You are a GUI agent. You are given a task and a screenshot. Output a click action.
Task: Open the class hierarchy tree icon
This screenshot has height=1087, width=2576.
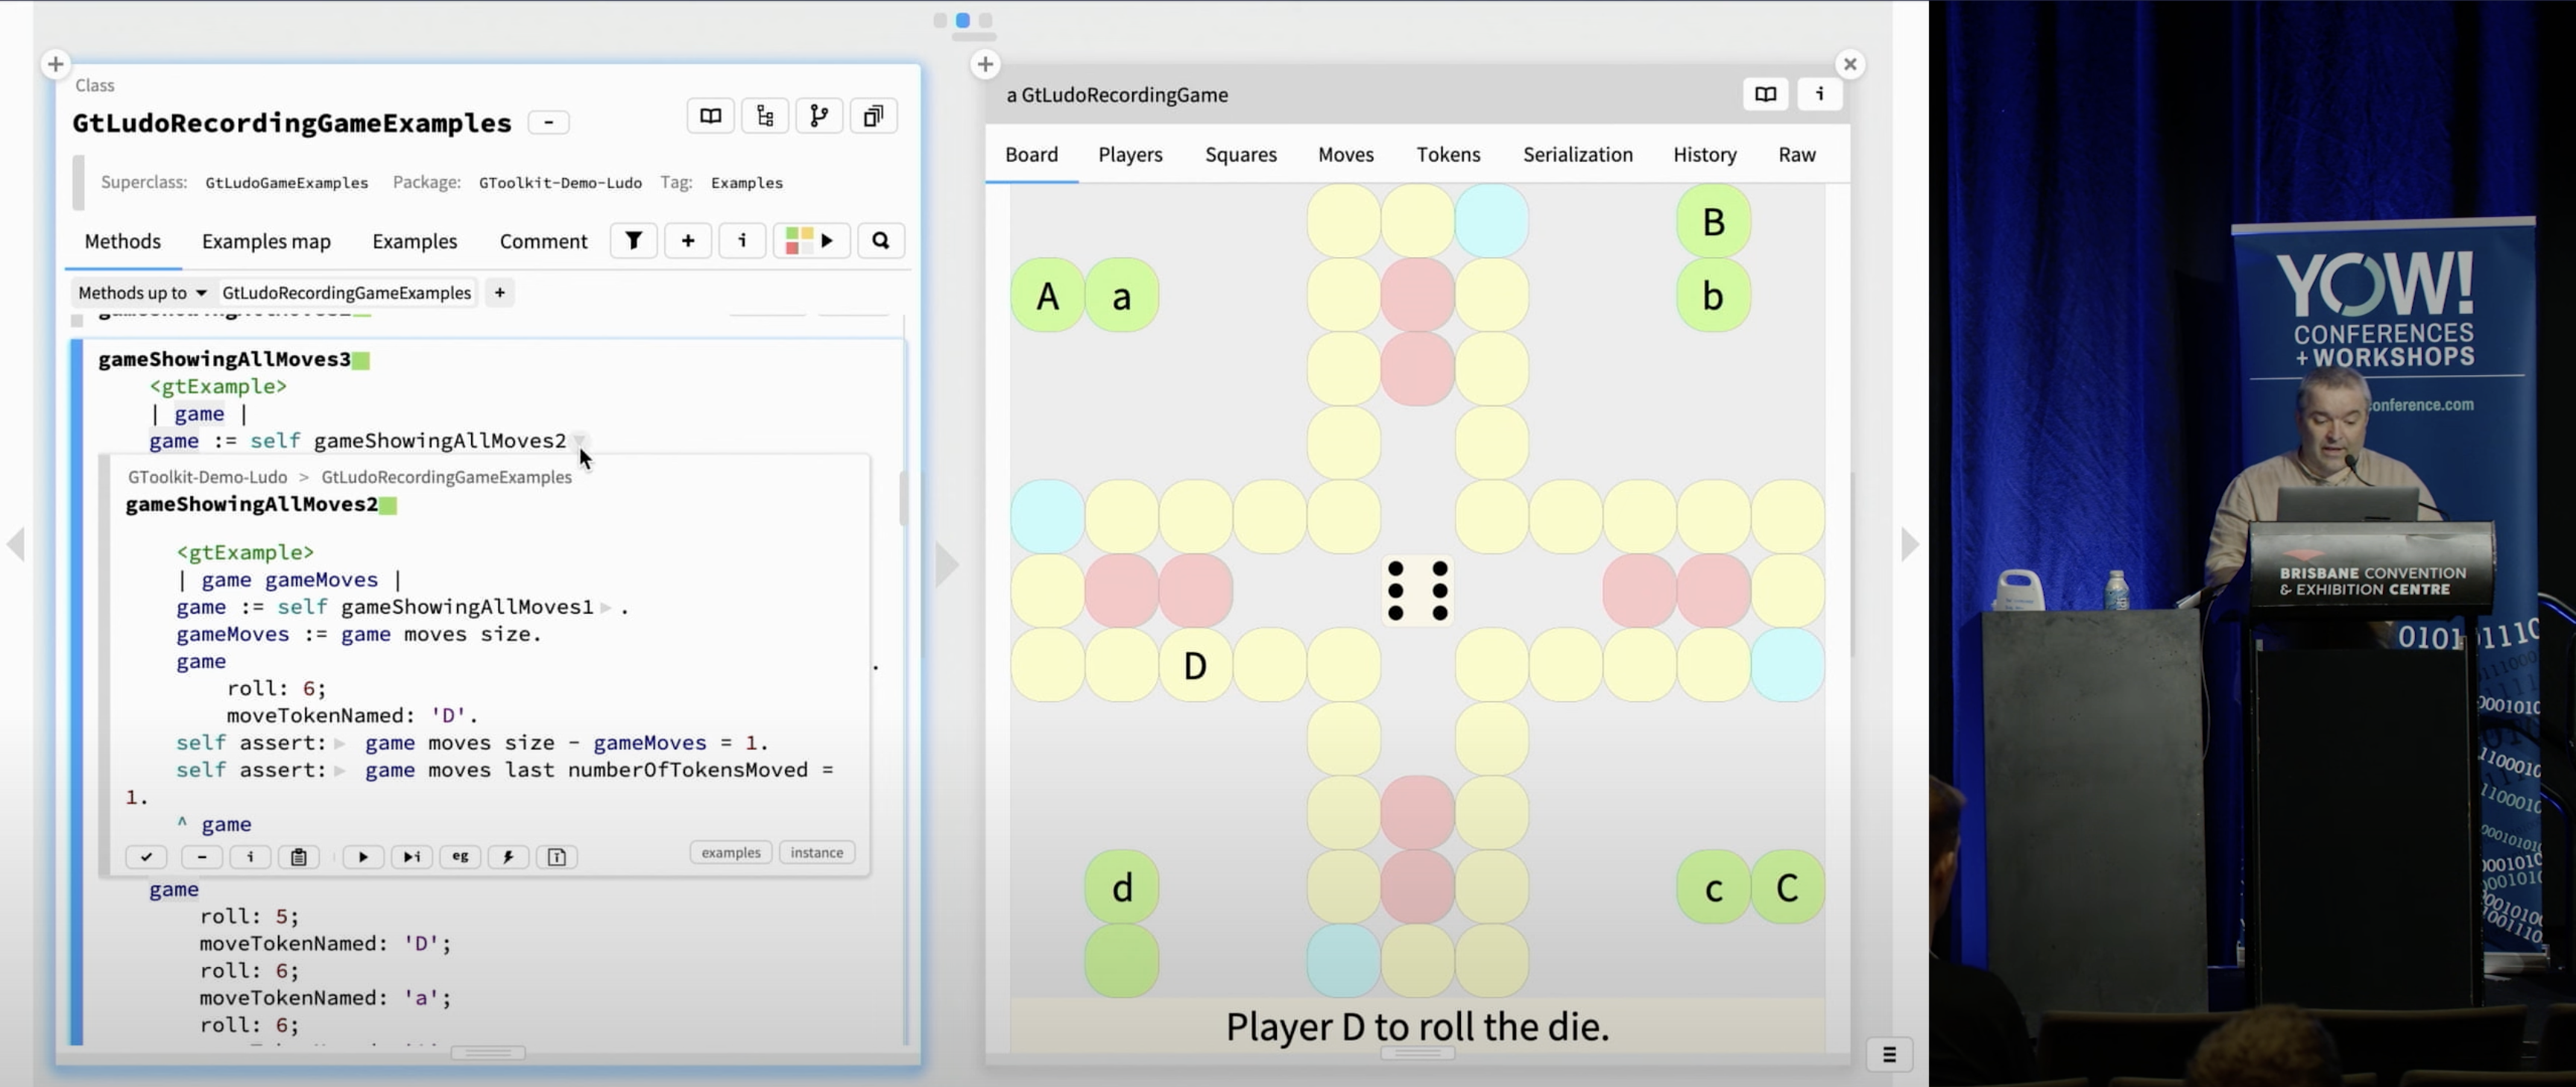tap(765, 116)
